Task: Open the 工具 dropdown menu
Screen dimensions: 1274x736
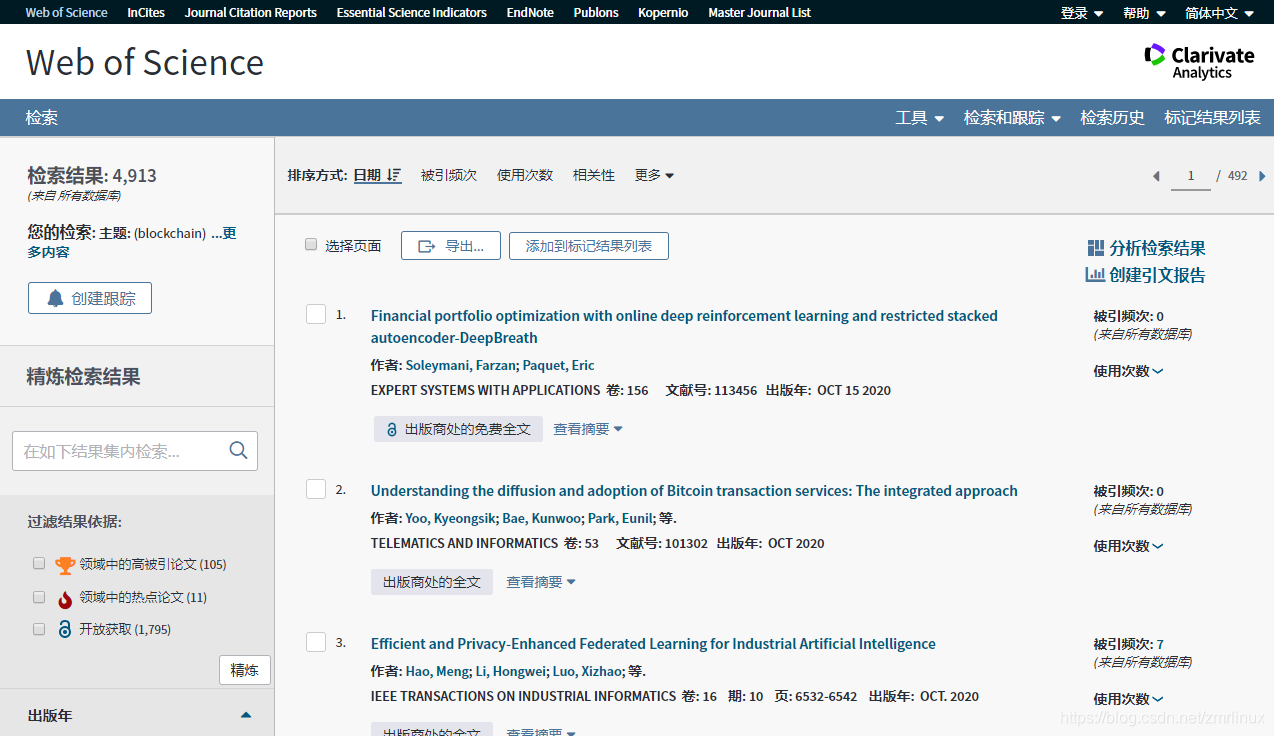Action: click(x=920, y=118)
